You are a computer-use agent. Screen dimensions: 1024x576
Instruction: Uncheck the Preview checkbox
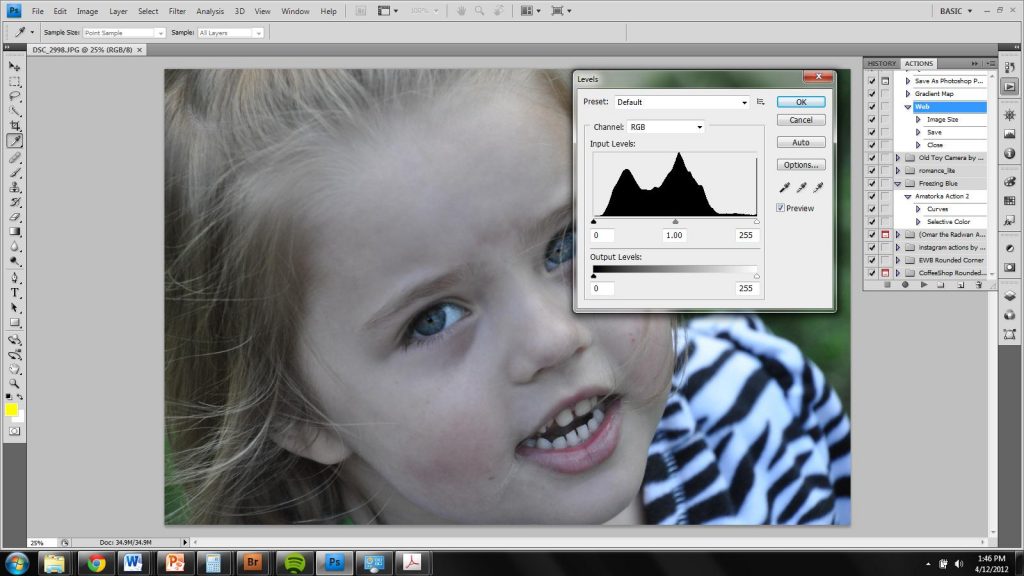point(781,208)
